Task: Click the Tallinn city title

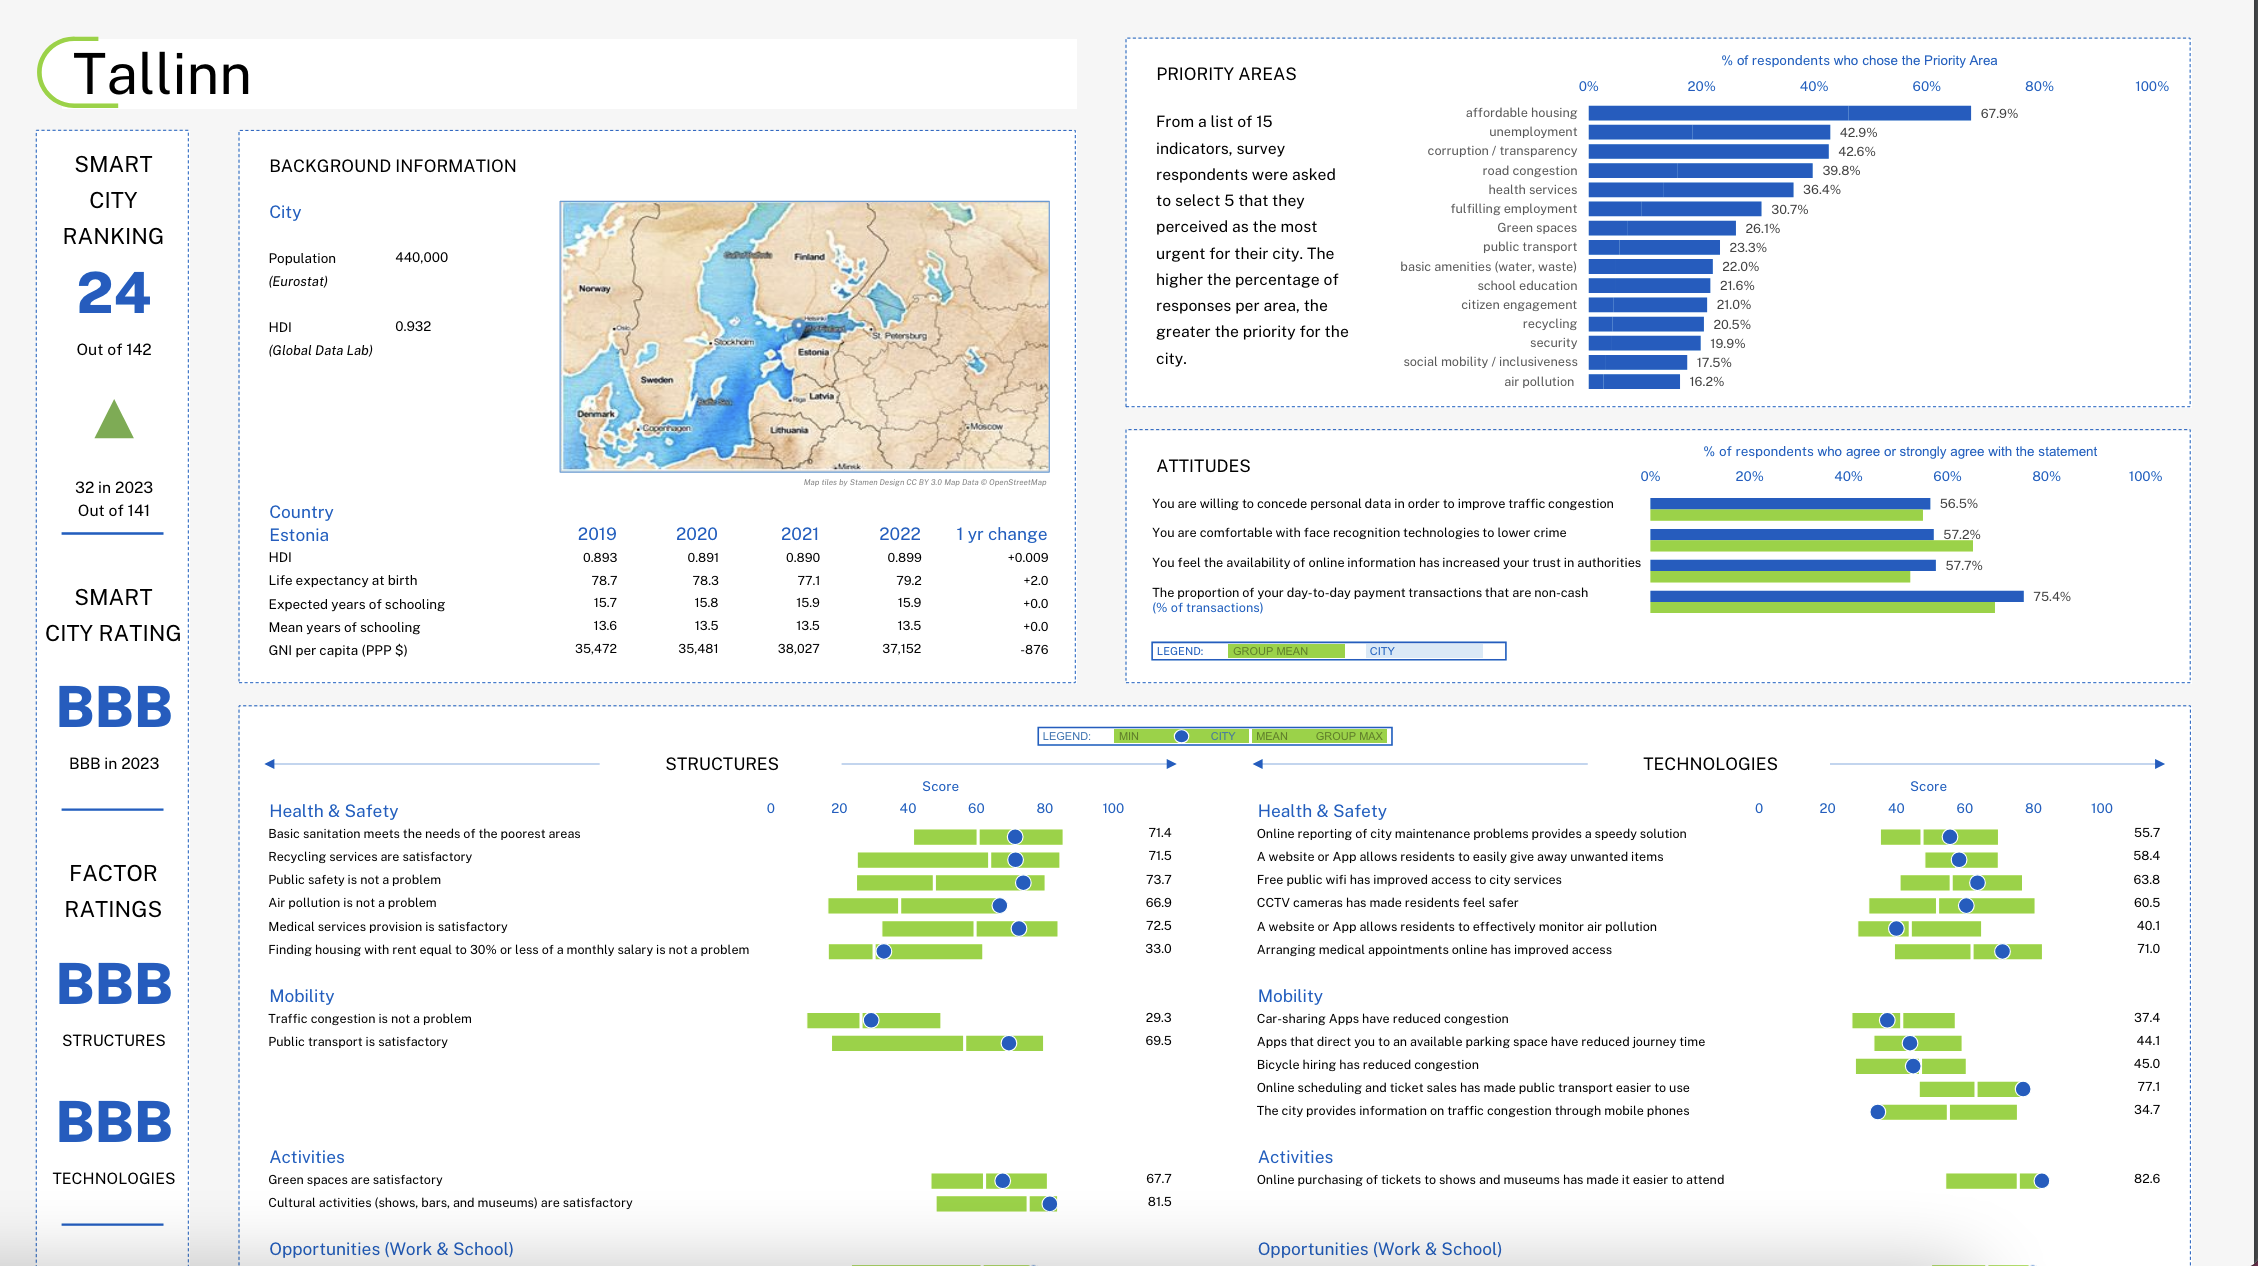Action: (x=162, y=74)
